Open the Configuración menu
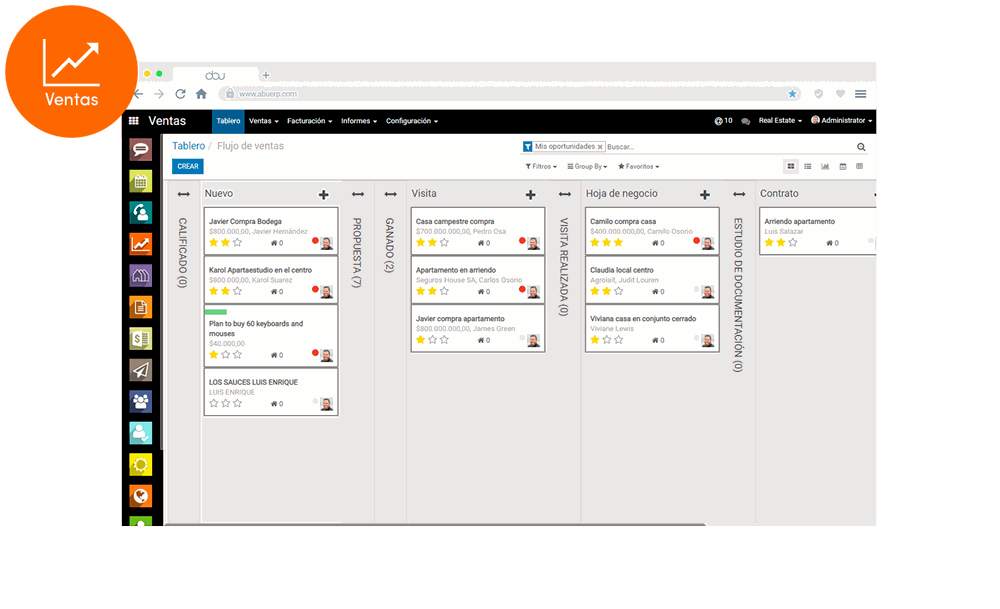This screenshot has height=609, width=1000. coord(412,121)
